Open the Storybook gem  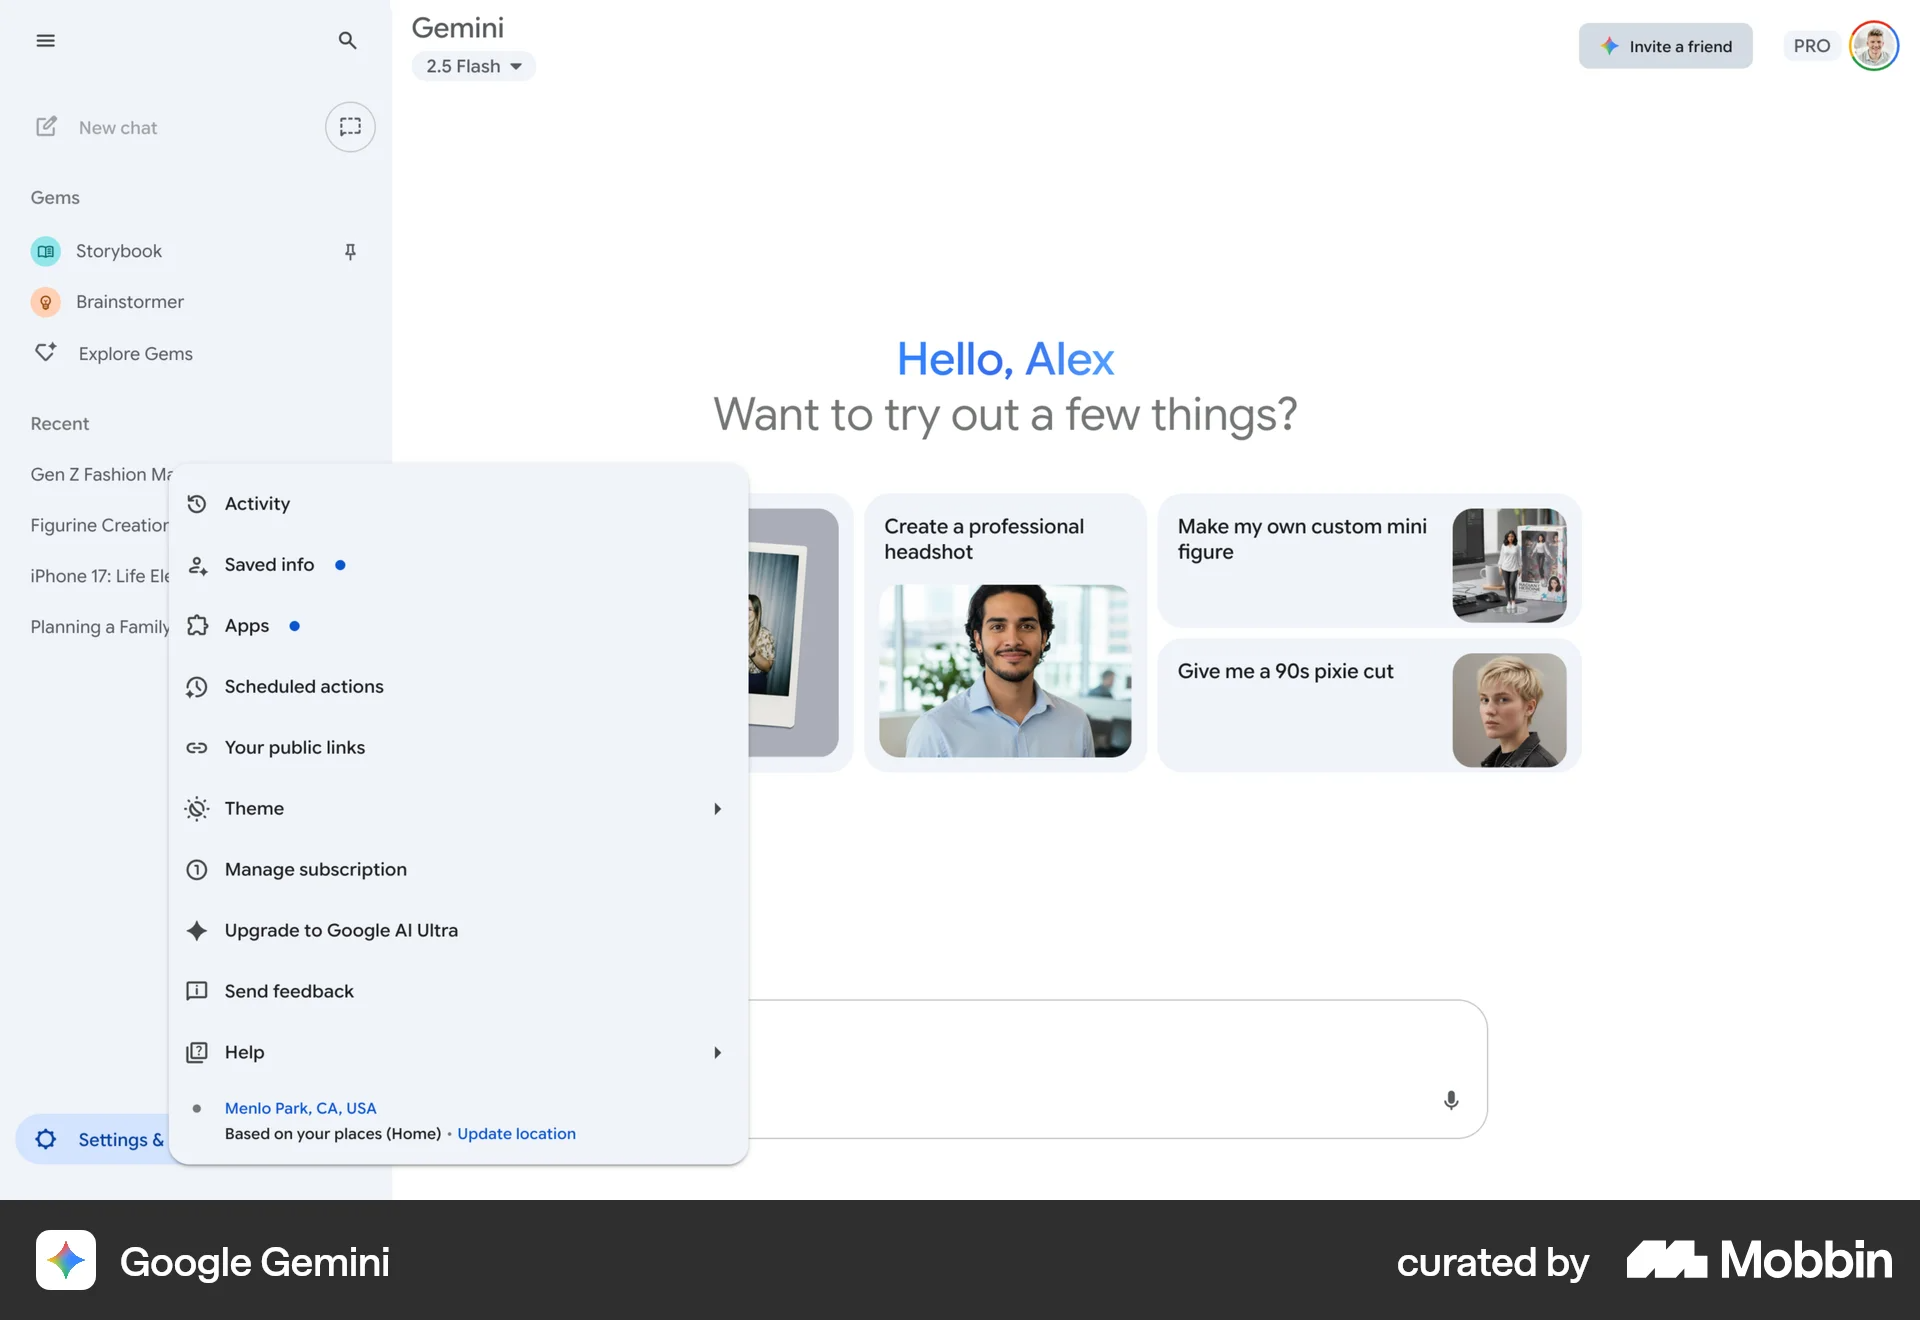click(x=118, y=251)
